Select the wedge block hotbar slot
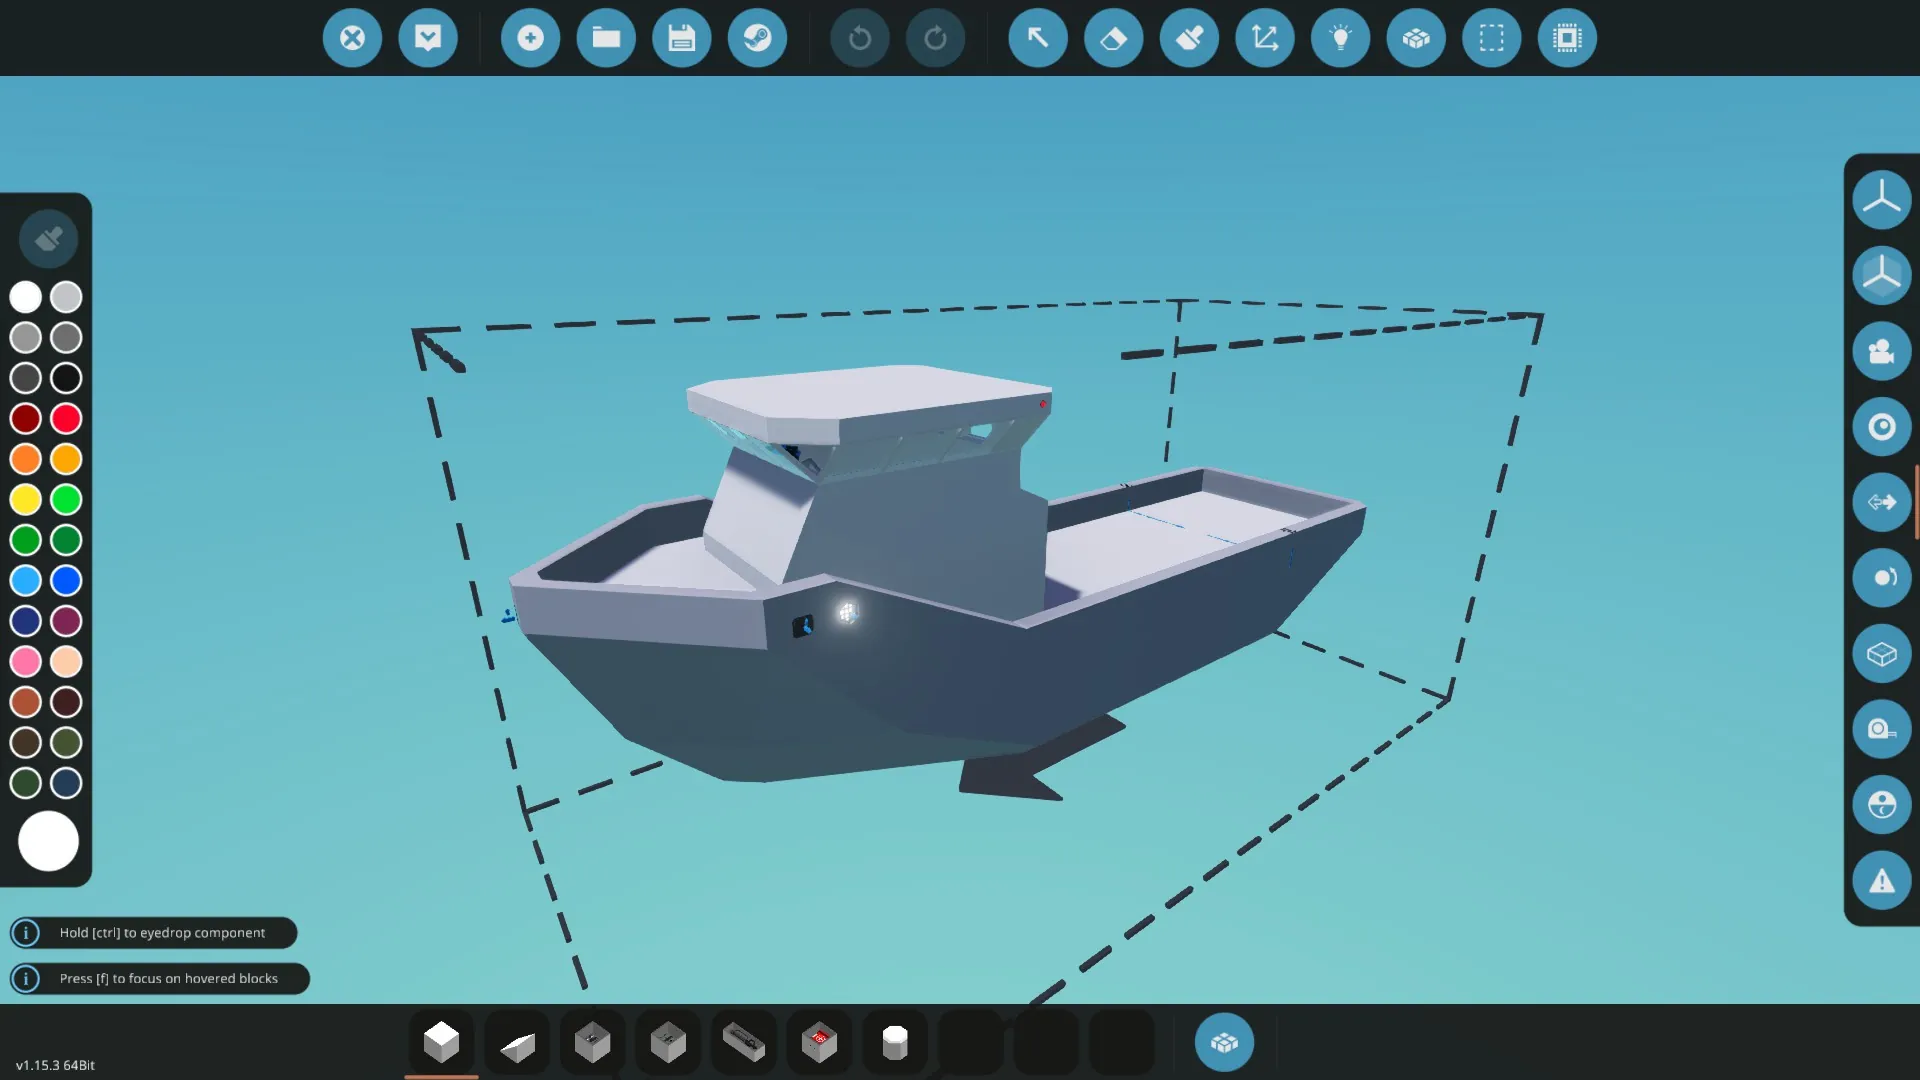This screenshot has width=1920, height=1080. point(517,1044)
